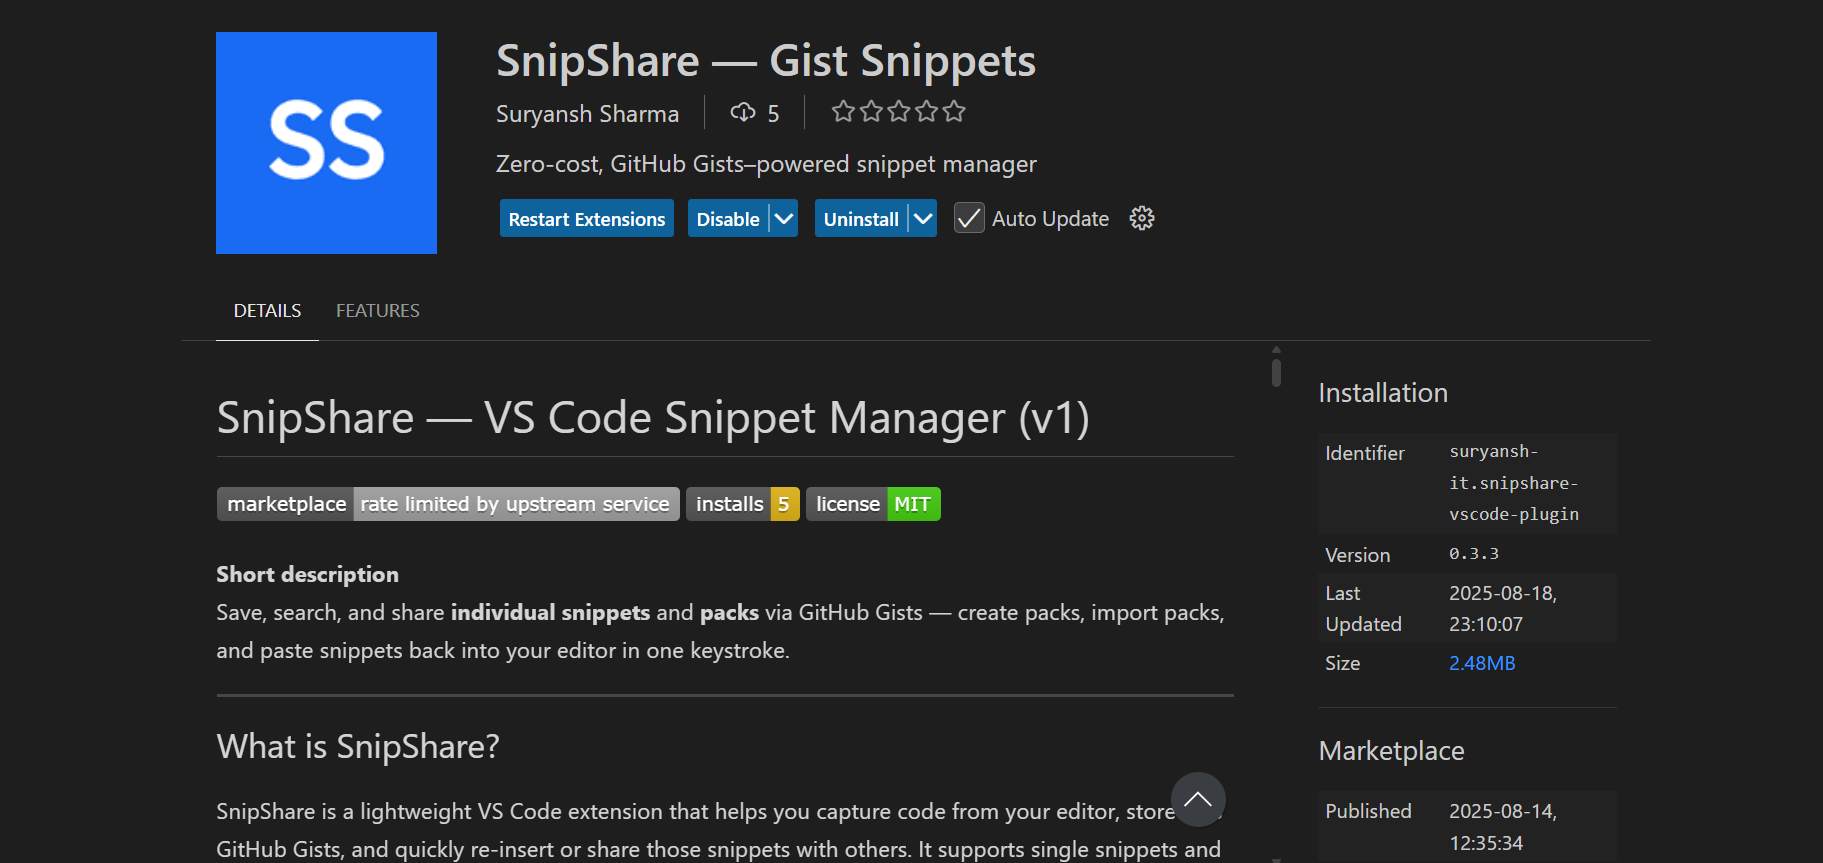Select the DETAILS tab

(267, 311)
